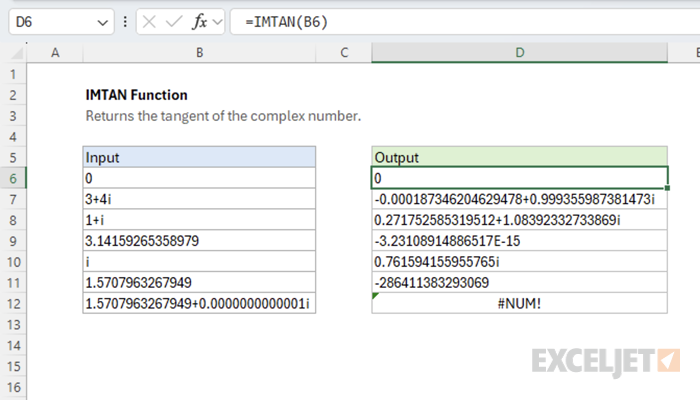Select column C header
This screenshot has height=400, width=700.
(x=344, y=53)
